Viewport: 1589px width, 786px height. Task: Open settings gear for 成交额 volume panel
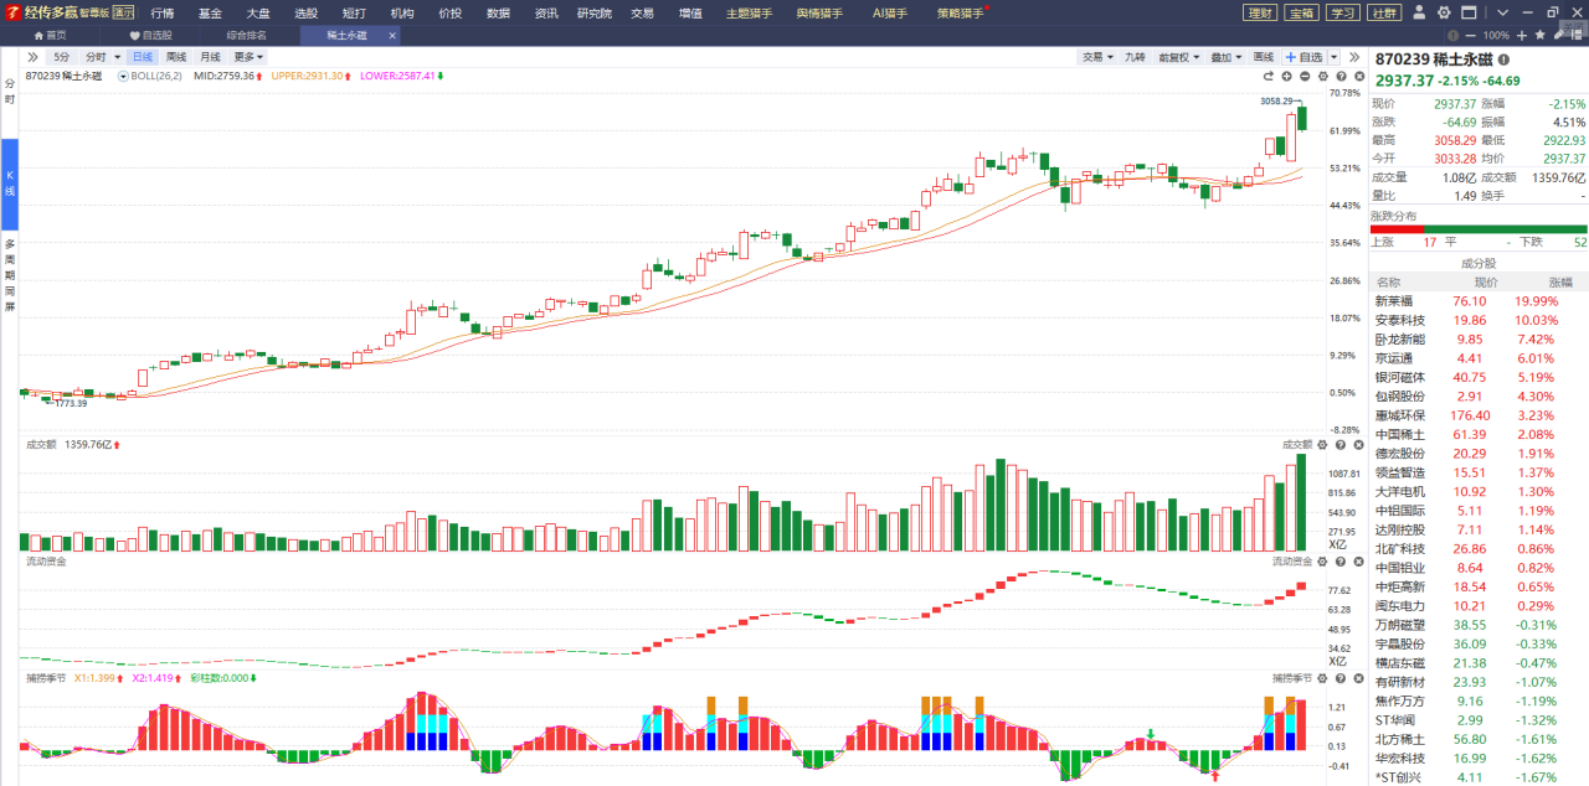(1323, 445)
